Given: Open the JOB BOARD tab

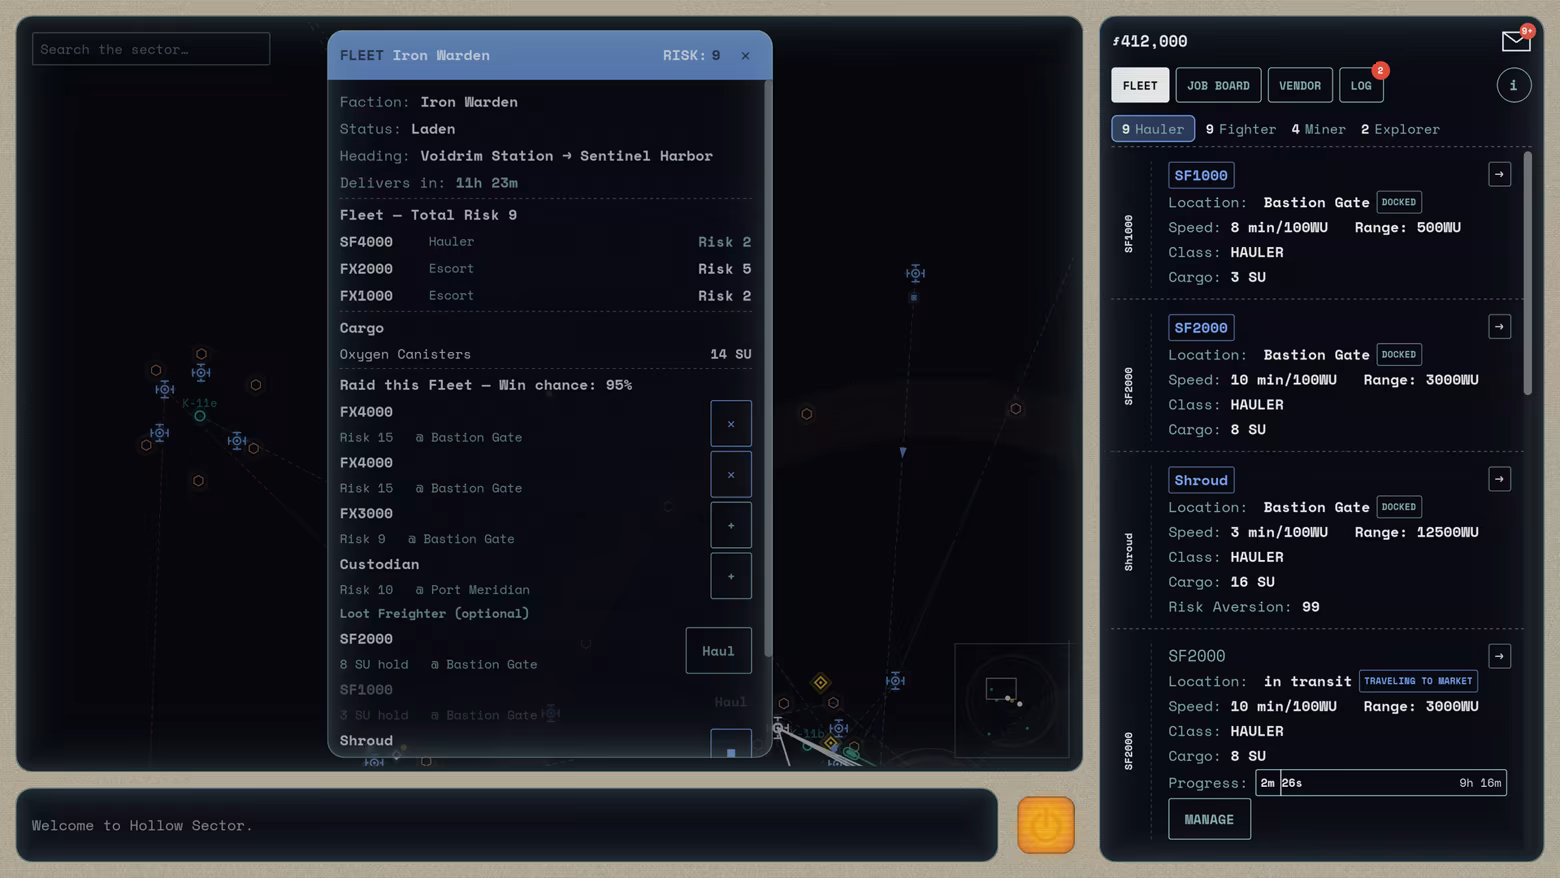Looking at the screenshot, I should [1218, 85].
